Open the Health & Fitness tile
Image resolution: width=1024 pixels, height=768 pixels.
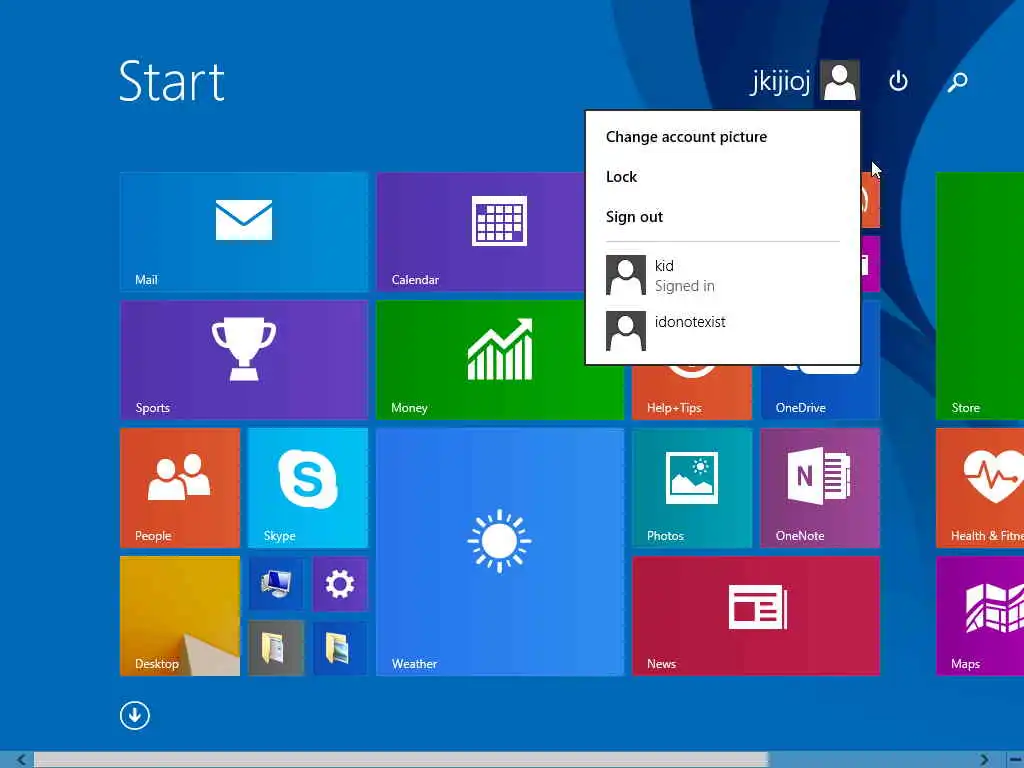pos(980,487)
